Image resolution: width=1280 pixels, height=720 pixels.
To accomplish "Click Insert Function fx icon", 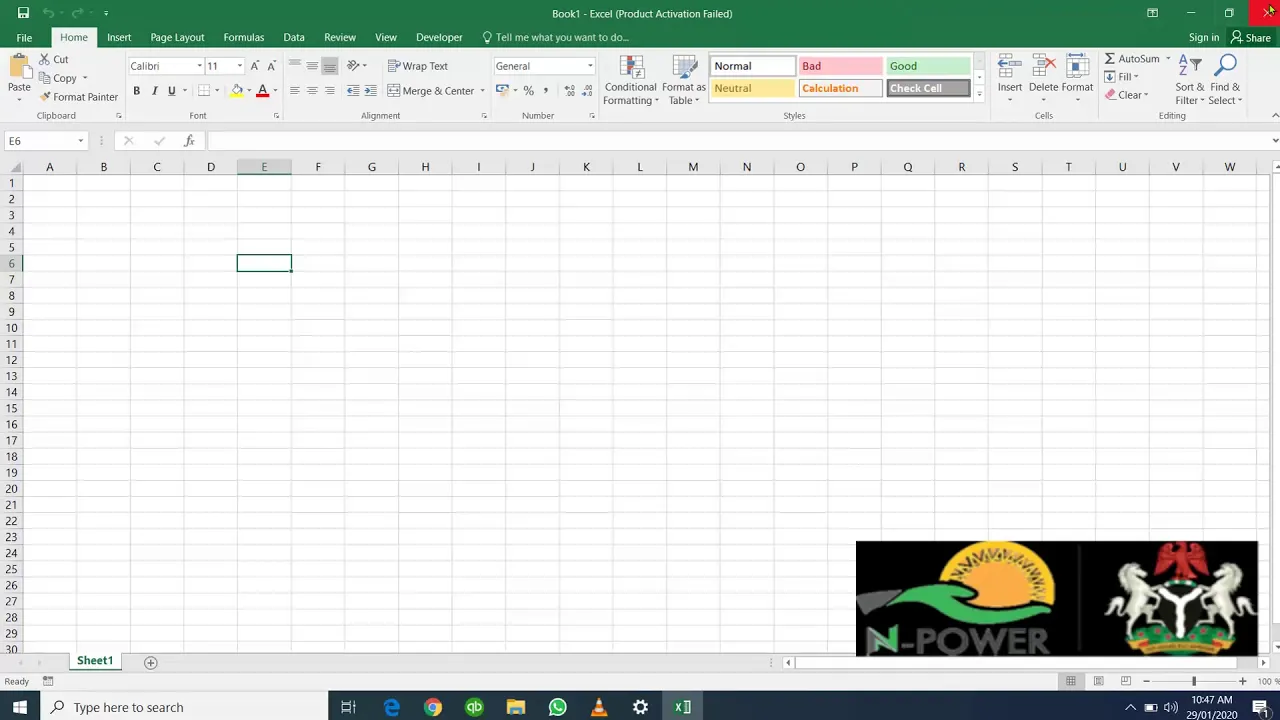I will click(x=189, y=141).
